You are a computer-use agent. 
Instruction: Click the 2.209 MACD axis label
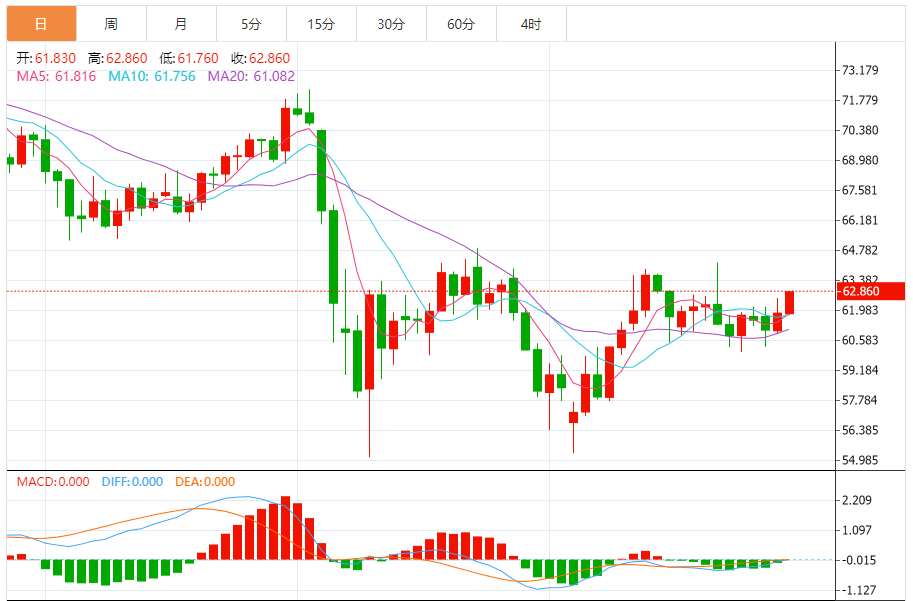pyautogui.click(x=857, y=500)
